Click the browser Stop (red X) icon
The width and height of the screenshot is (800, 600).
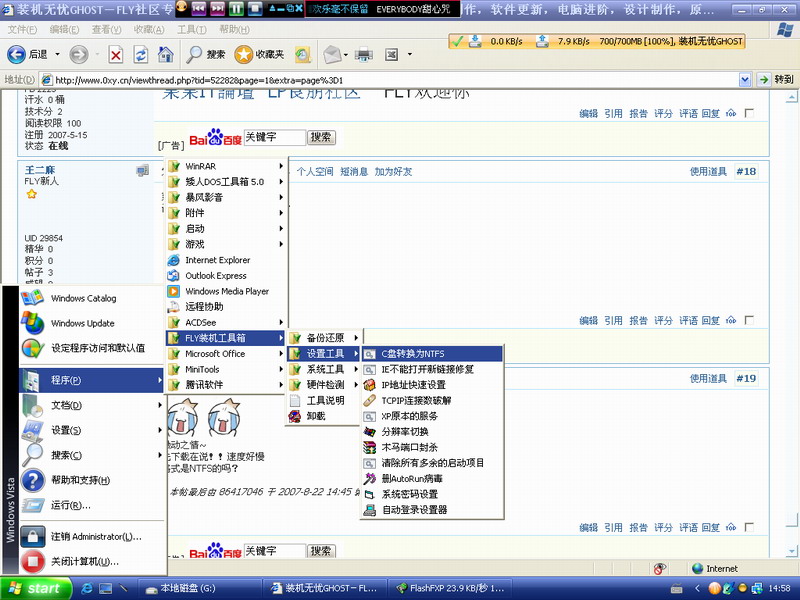116,55
